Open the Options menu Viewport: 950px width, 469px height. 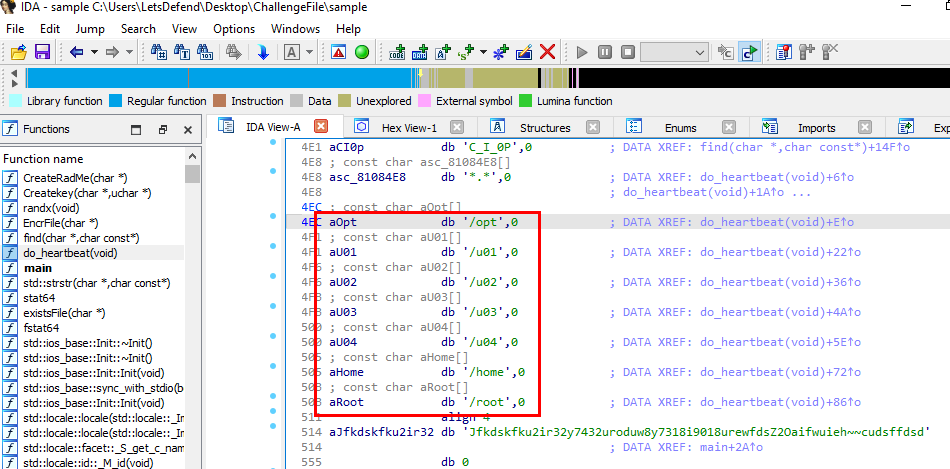(234, 29)
